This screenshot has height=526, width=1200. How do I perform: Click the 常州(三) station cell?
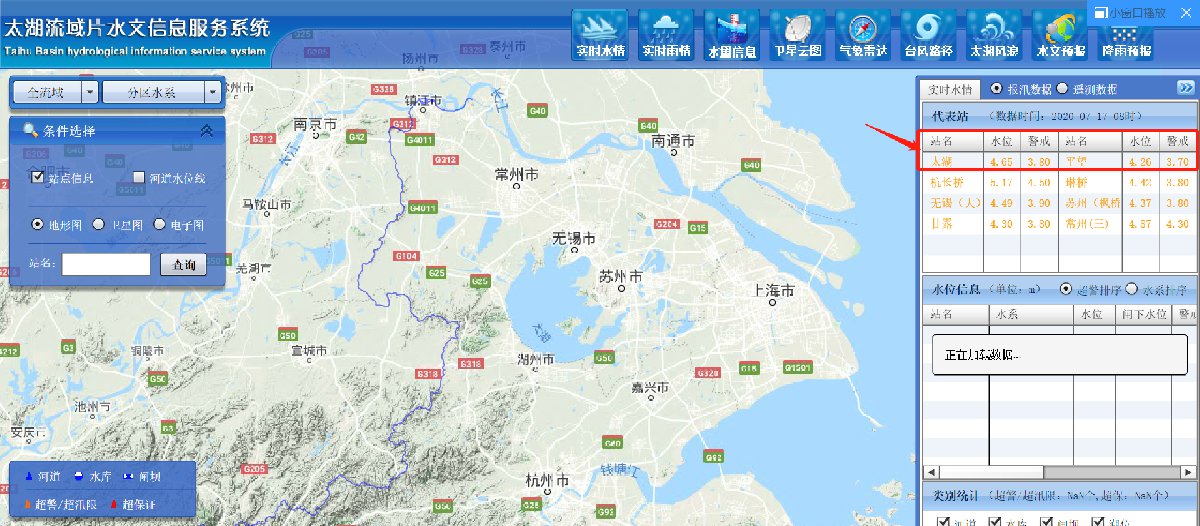coord(1089,224)
